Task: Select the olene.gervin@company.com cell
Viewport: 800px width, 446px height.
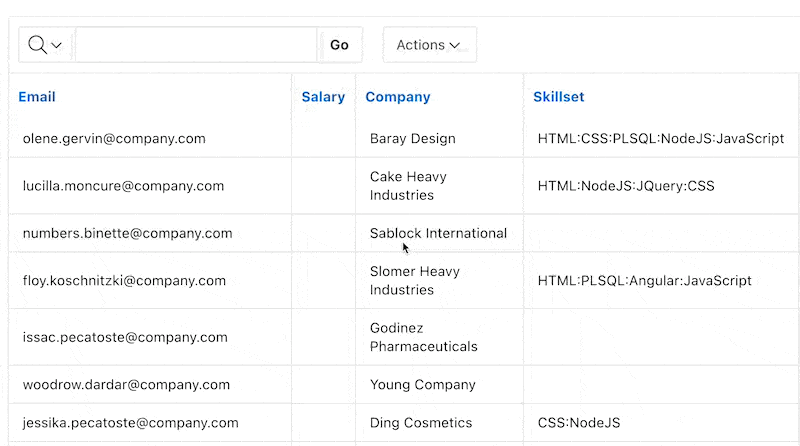Action: click(x=114, y=139)
